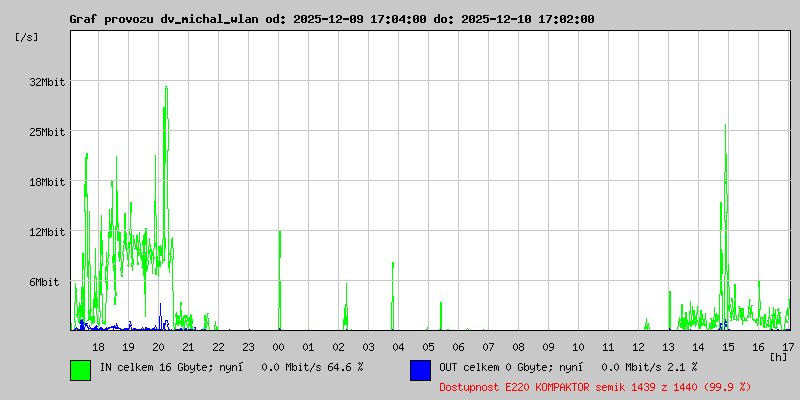This screenshot has height=400, width=800.
Task: Click the green spike just before hour 04
Action: tap(393, 296)
